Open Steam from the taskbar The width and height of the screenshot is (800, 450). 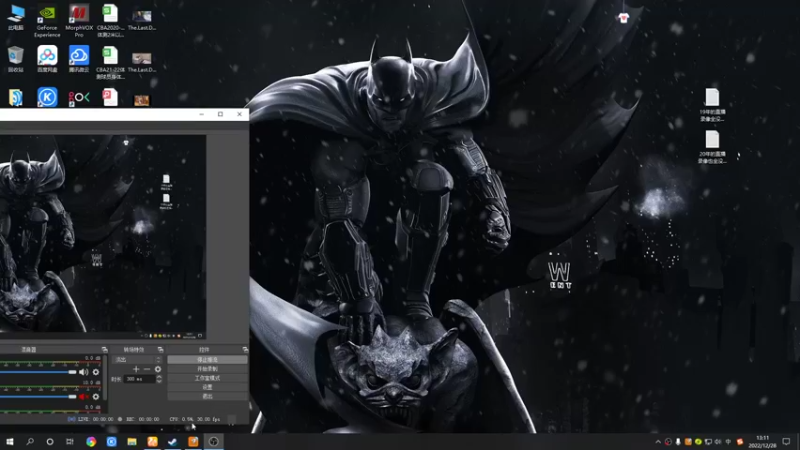172,441
